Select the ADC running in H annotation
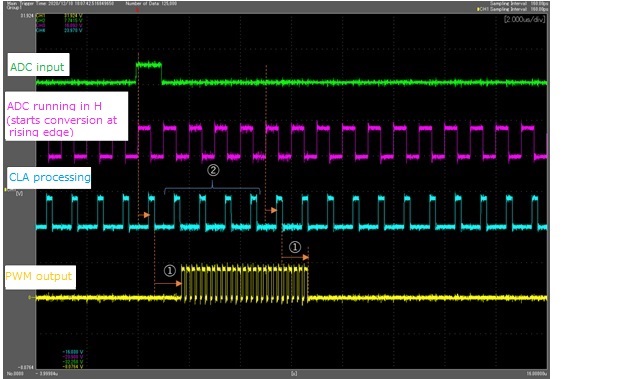Viewport: 617px width, 379px height. [66, 116]
